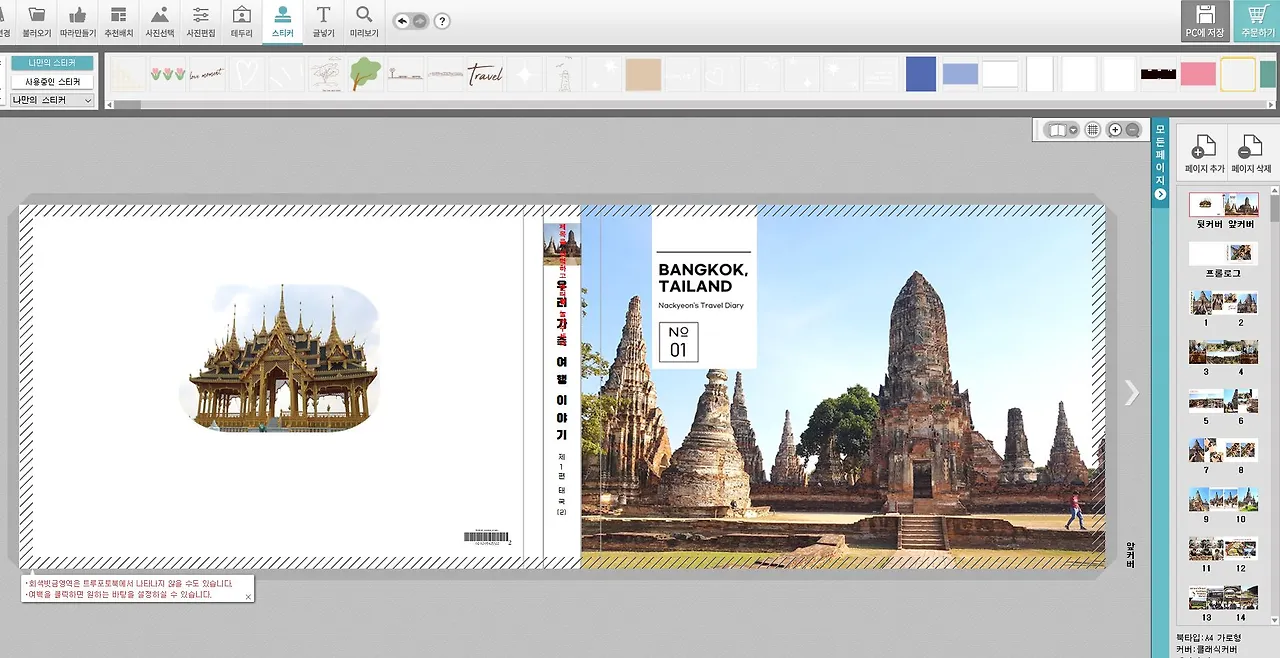Click page list scrollbar up arrow
The image size is (1280, 658).
(1275, 190)
